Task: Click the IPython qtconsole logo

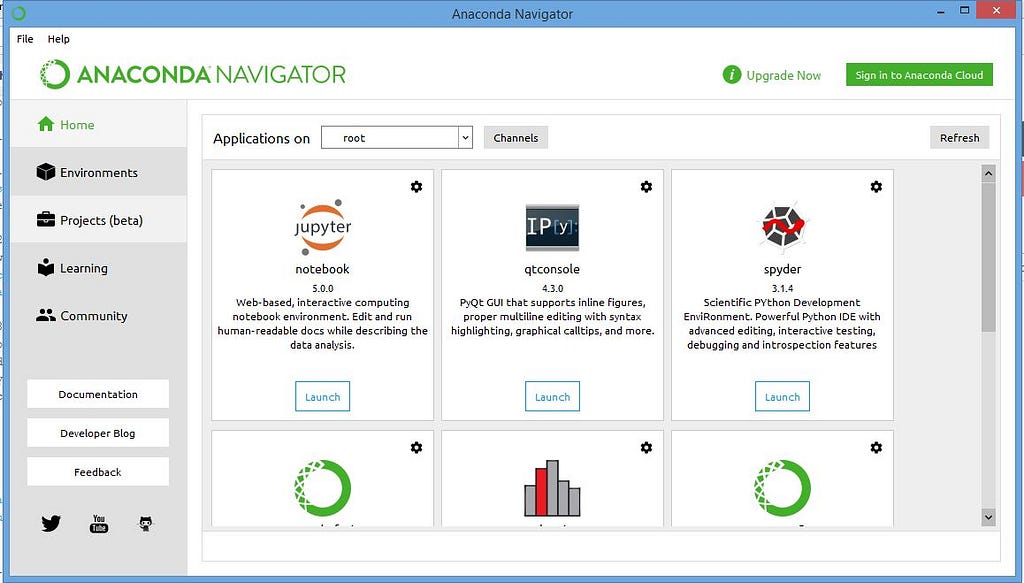Action: click(552, 227)
